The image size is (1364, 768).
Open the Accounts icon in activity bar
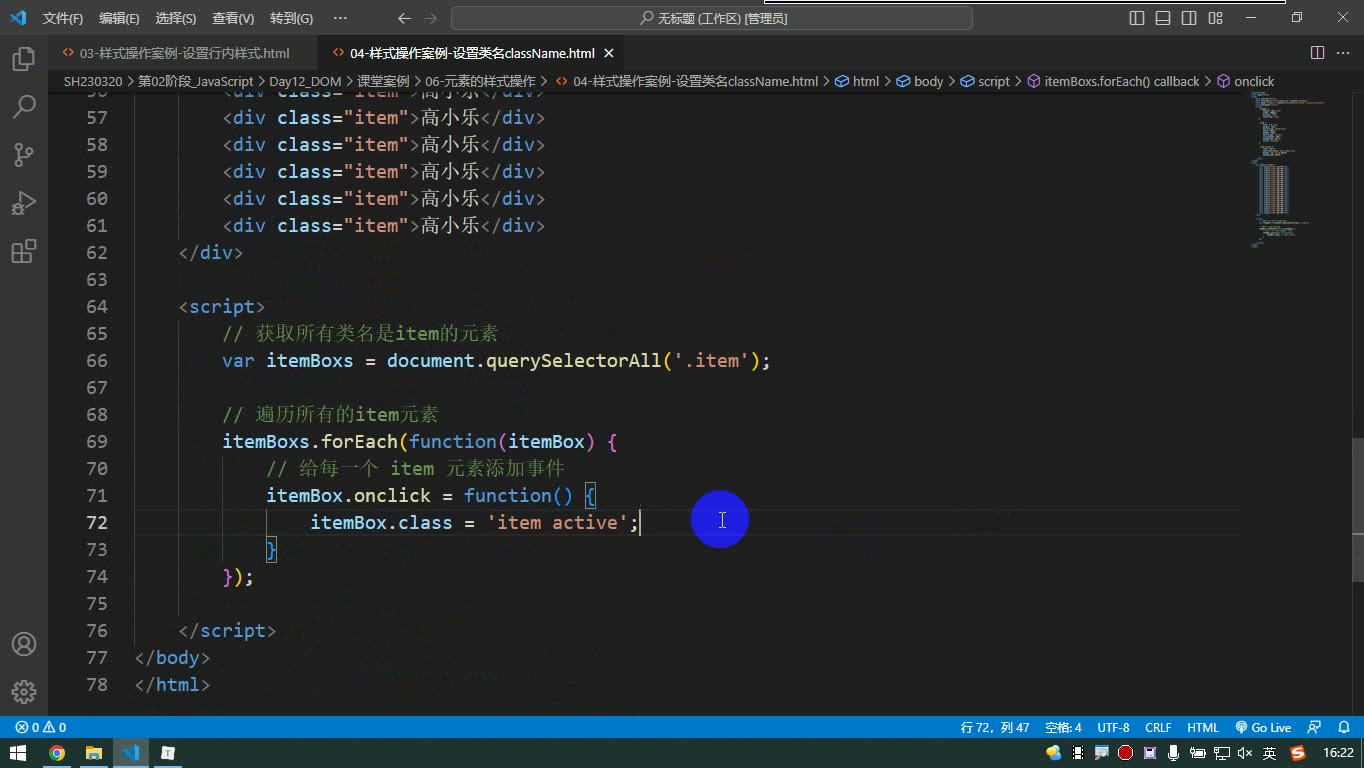[x=24, y=644]
